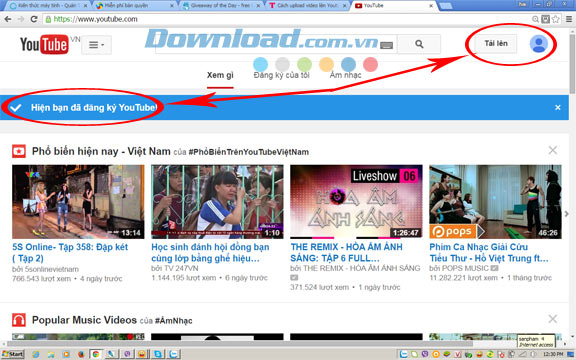Reload the page with refresh icon
Viewport: 576px width, 360px height.
tap(34, 19)
